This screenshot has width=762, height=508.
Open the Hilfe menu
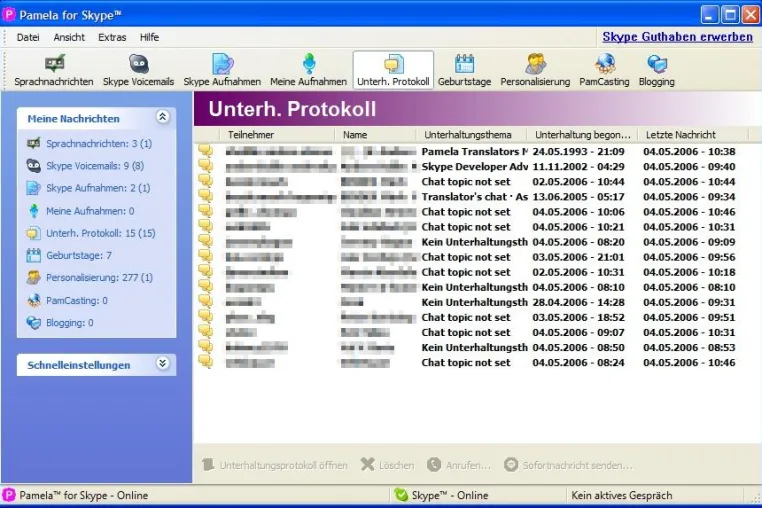tap(149, 37)
